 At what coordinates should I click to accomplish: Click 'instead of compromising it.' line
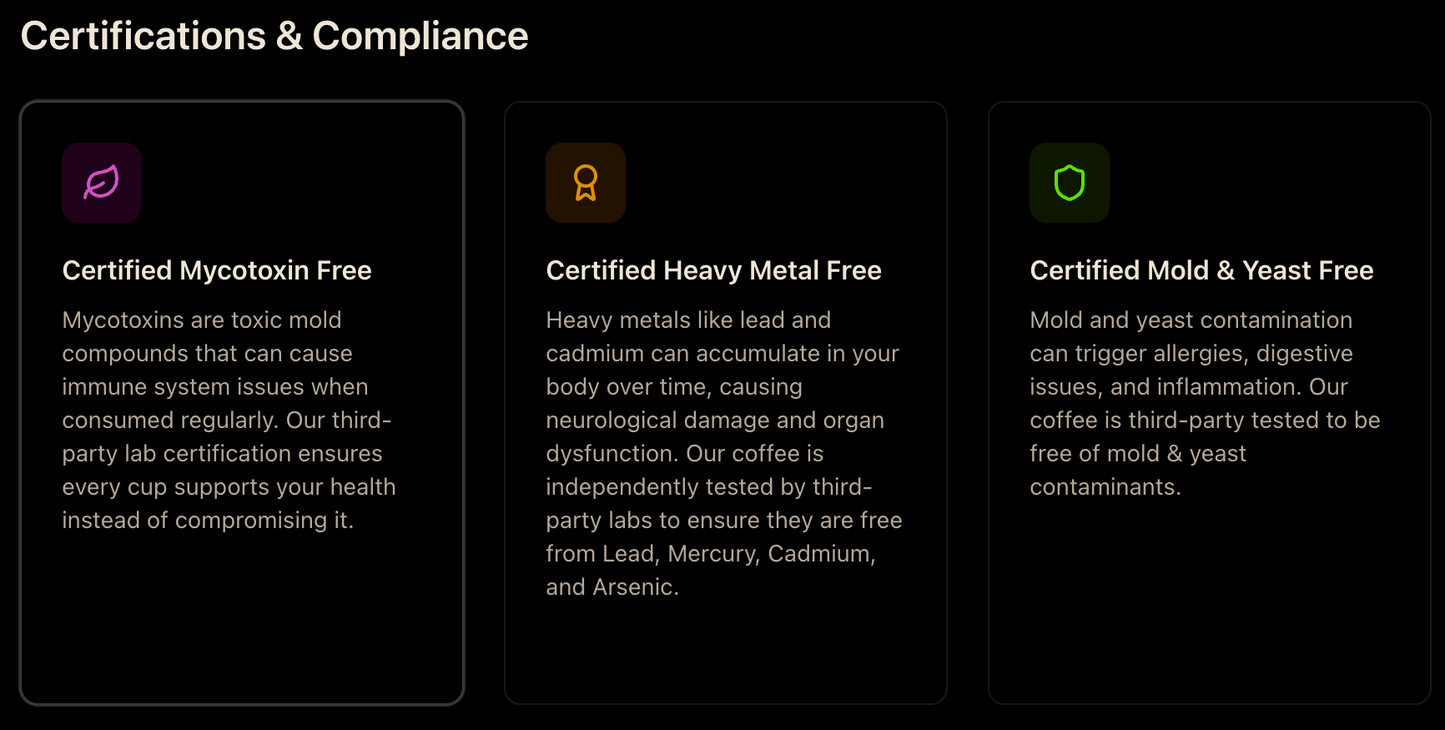[x=208, y=520]
